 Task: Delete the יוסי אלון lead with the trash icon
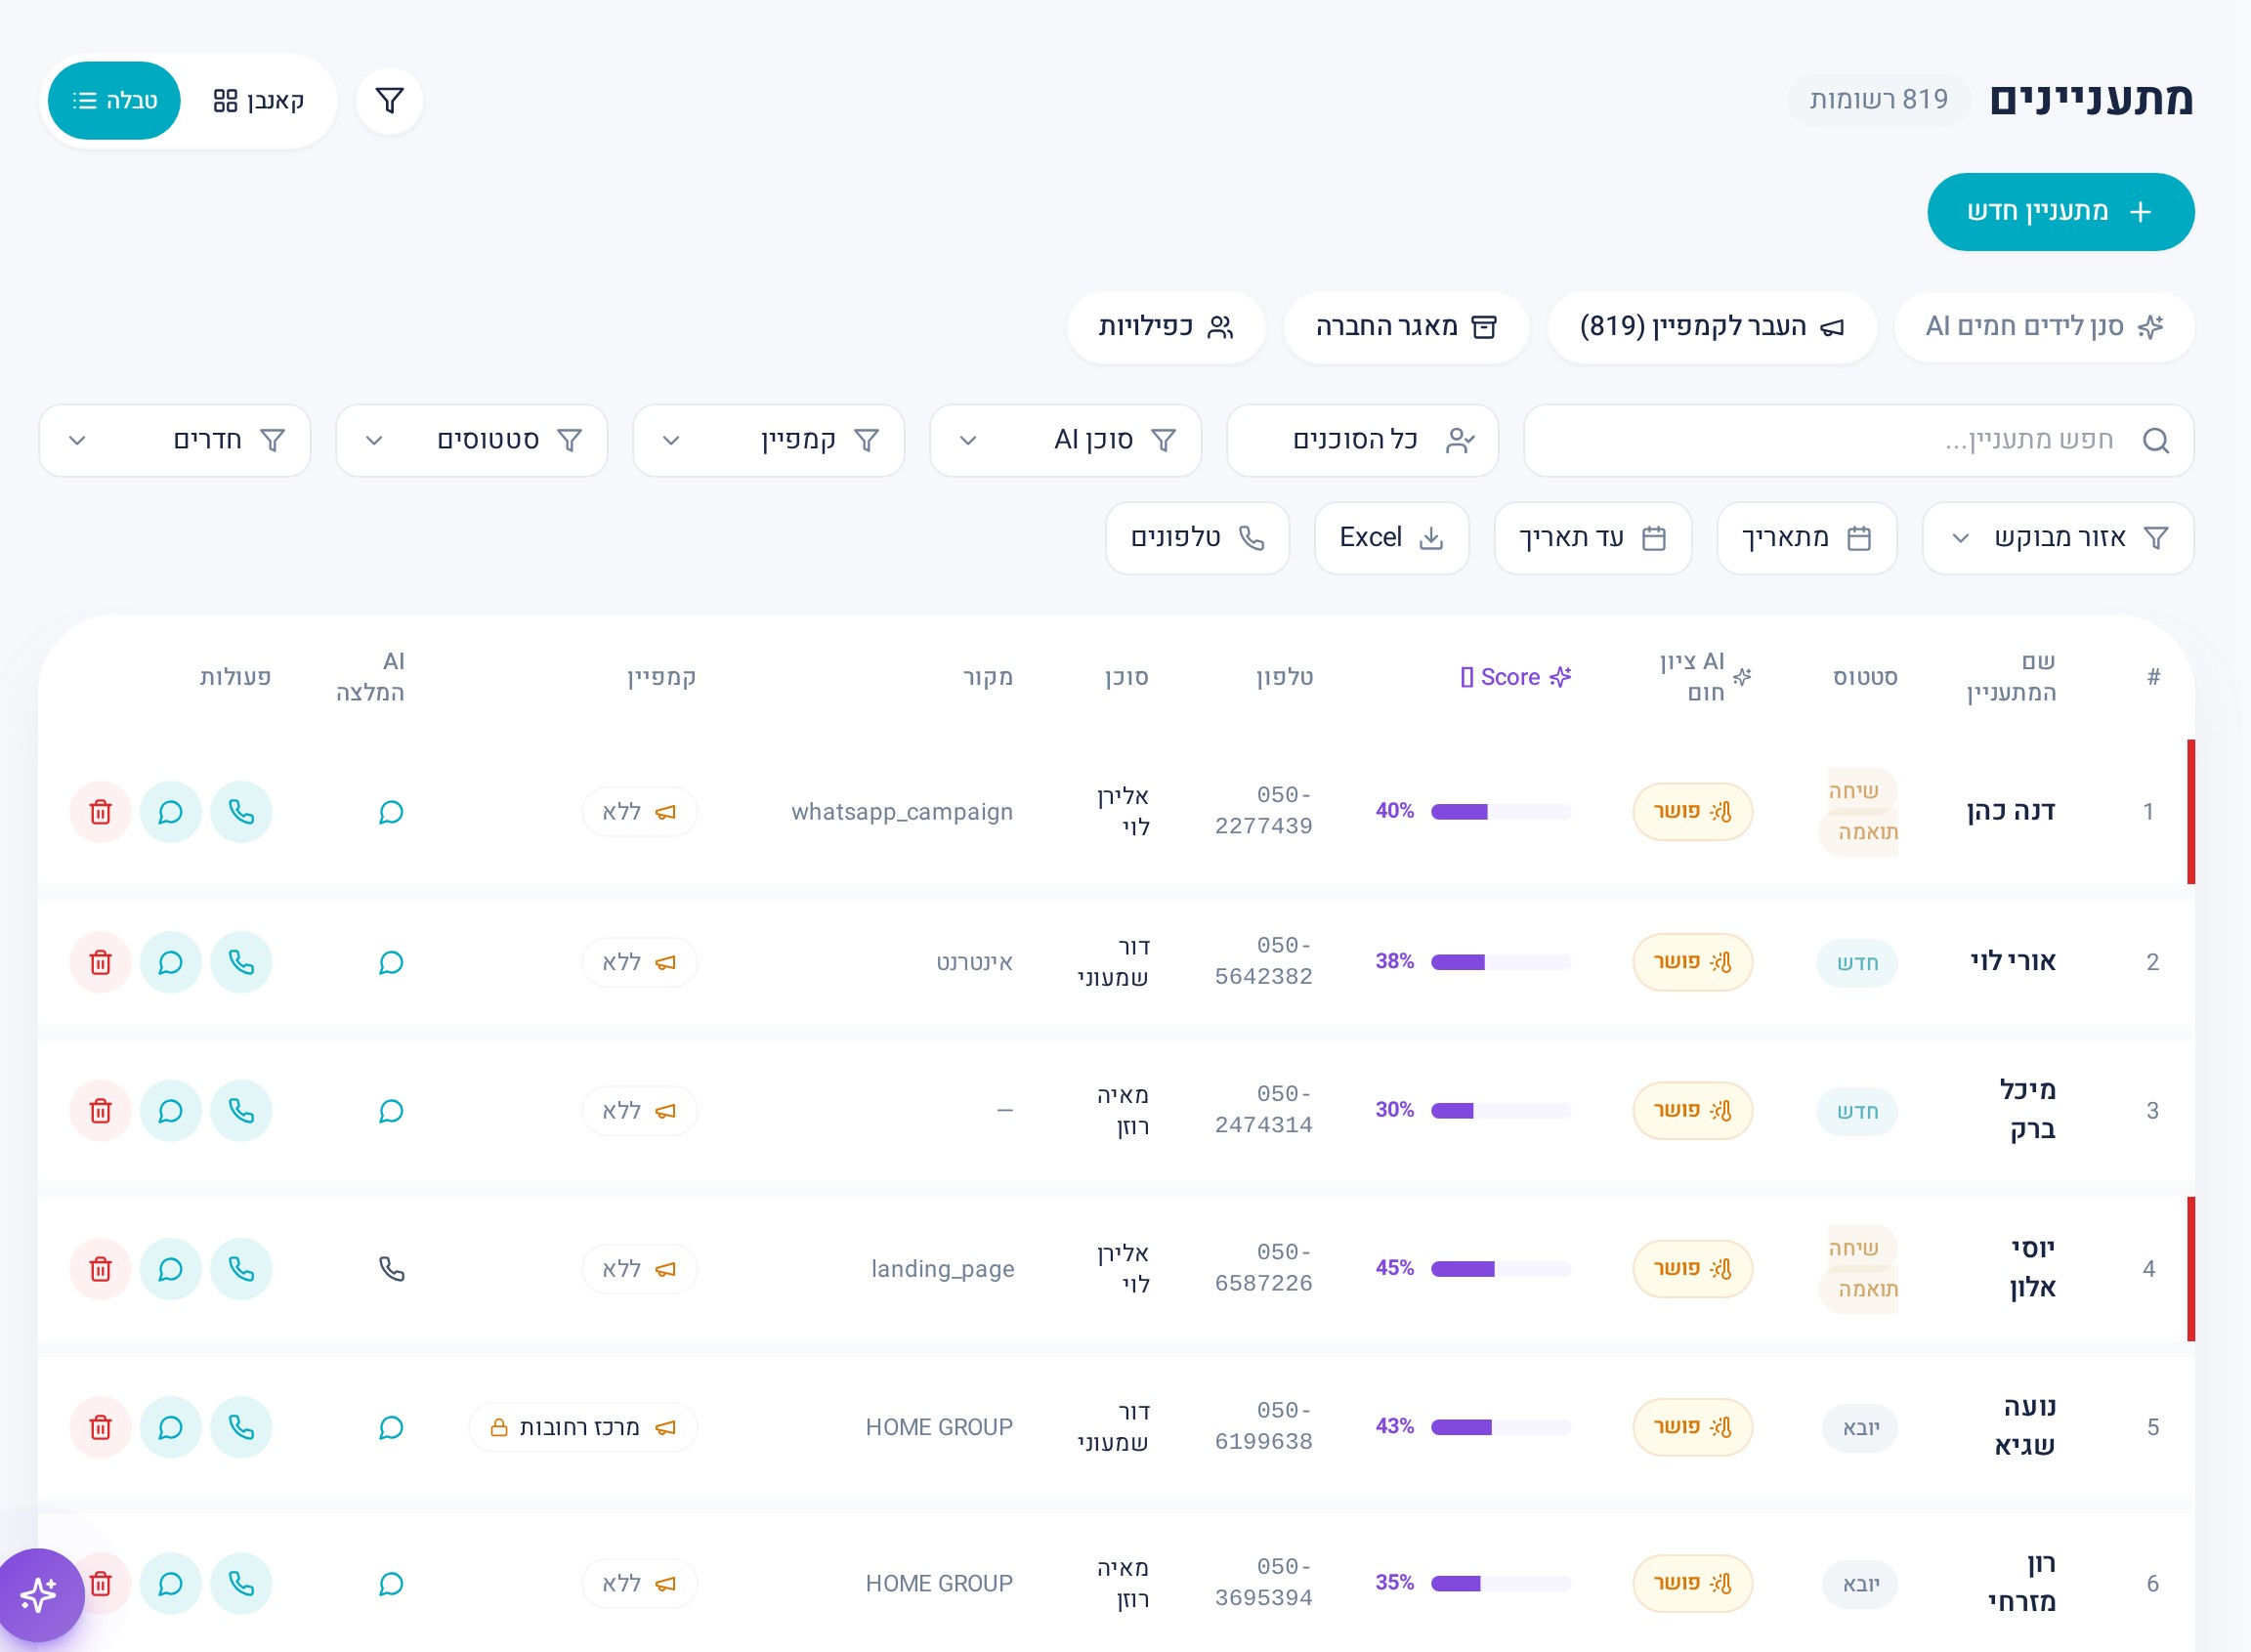[100, 1269]
